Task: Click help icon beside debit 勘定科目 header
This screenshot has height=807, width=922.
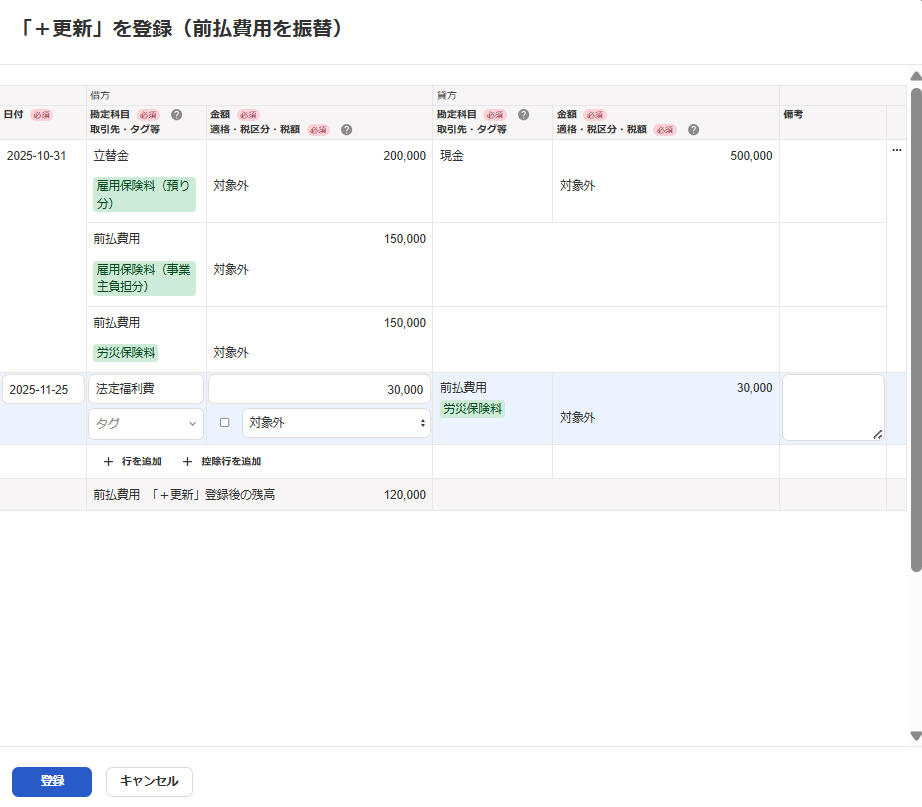Action: [176, 115]
